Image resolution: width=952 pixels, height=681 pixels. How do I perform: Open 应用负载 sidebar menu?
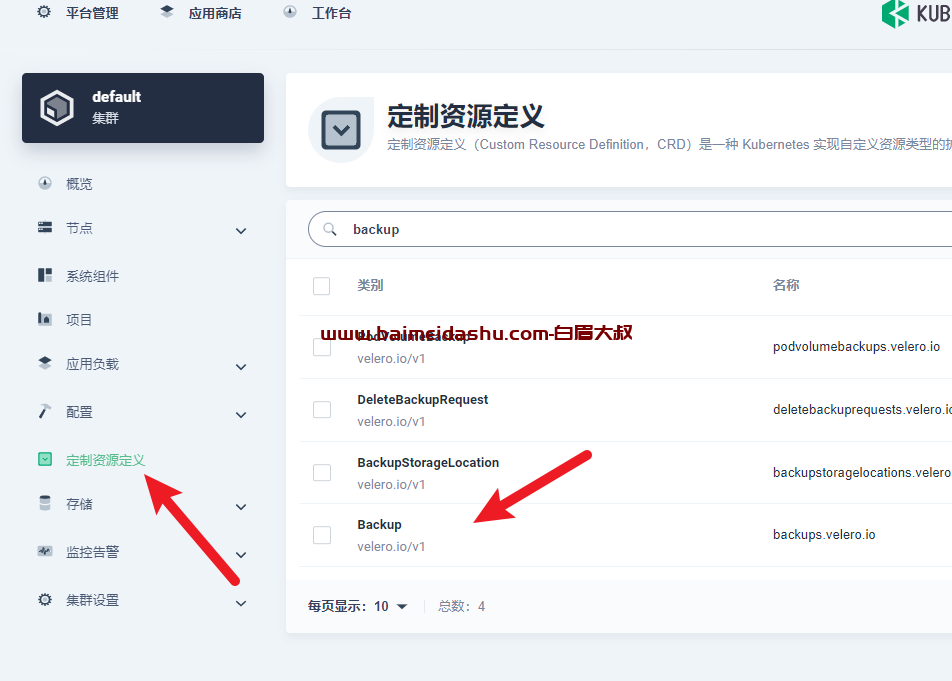coord(92,364)
